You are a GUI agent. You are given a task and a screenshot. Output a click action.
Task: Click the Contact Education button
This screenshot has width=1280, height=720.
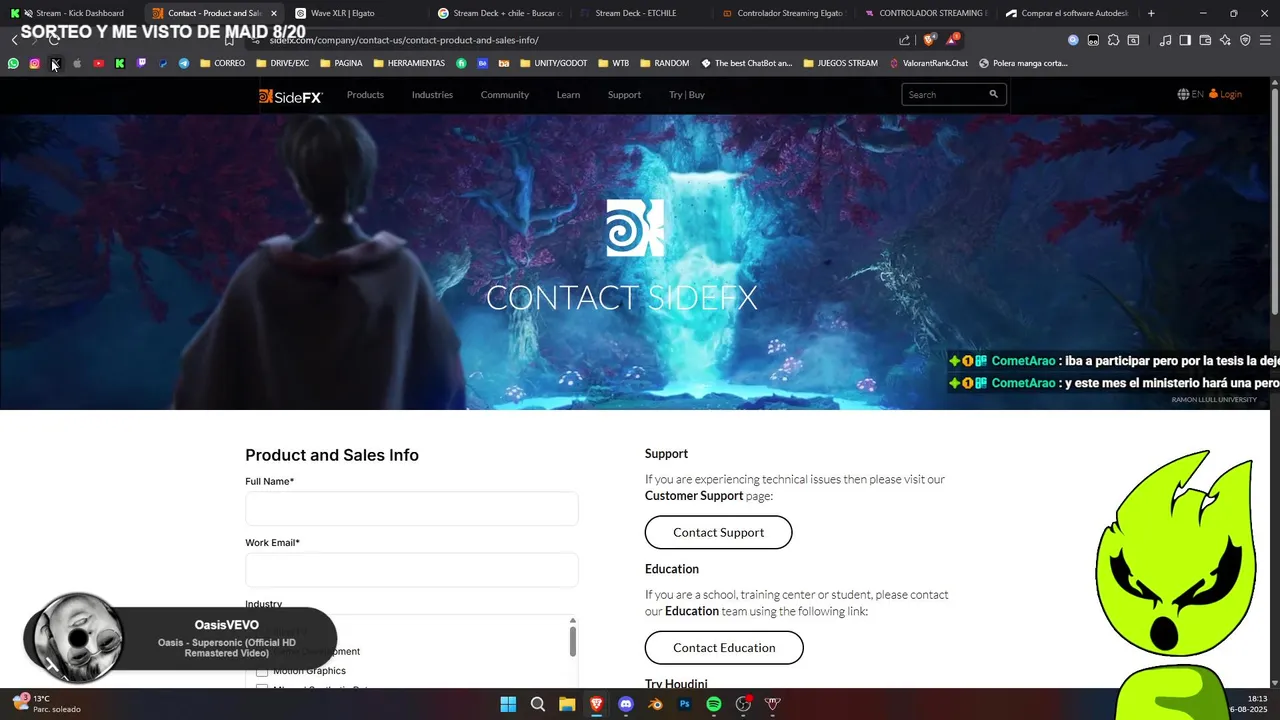click(724, 647)
